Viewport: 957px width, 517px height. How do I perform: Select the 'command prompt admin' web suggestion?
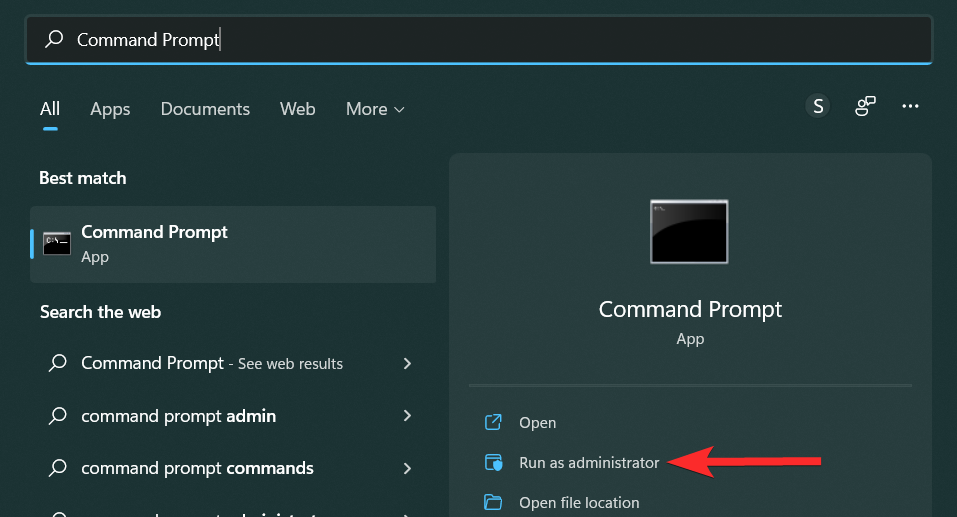(x=178, y=416)
